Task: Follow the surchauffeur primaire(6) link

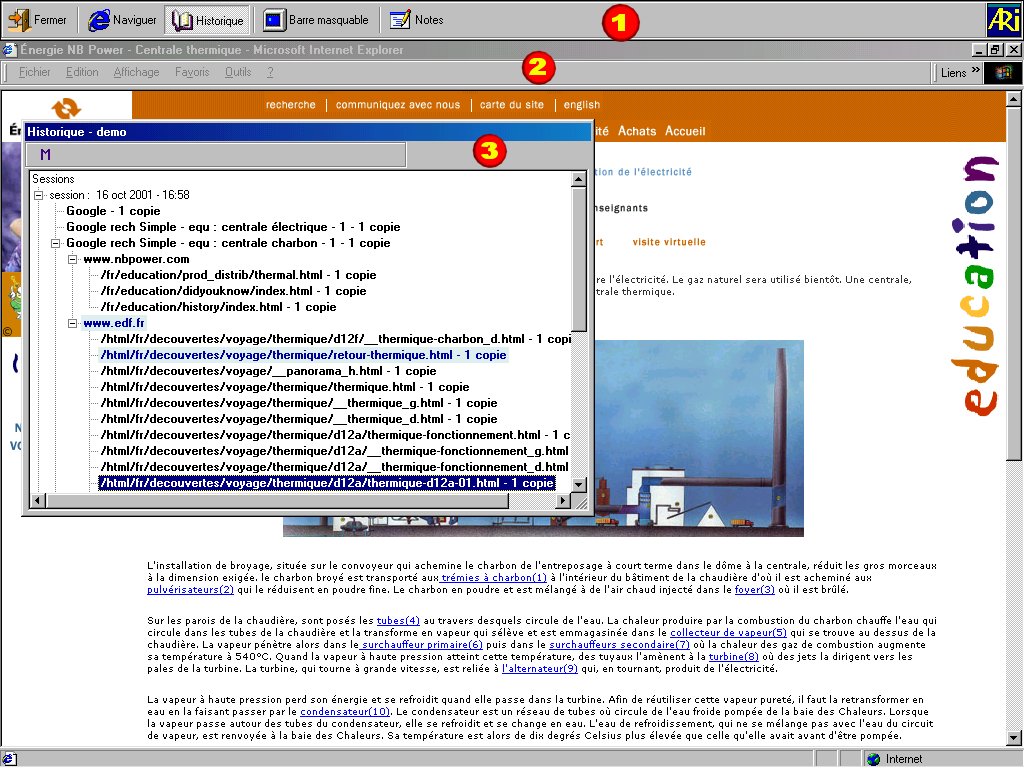Action: tap(422, 645)
